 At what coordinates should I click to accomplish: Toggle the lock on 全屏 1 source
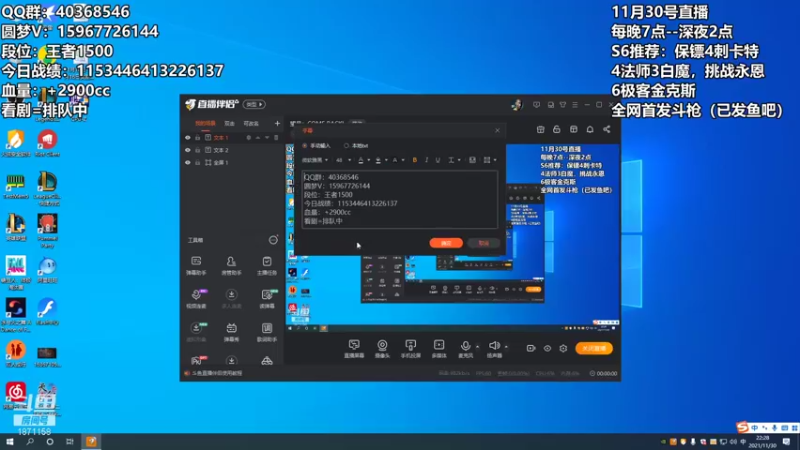pos(197,162)
